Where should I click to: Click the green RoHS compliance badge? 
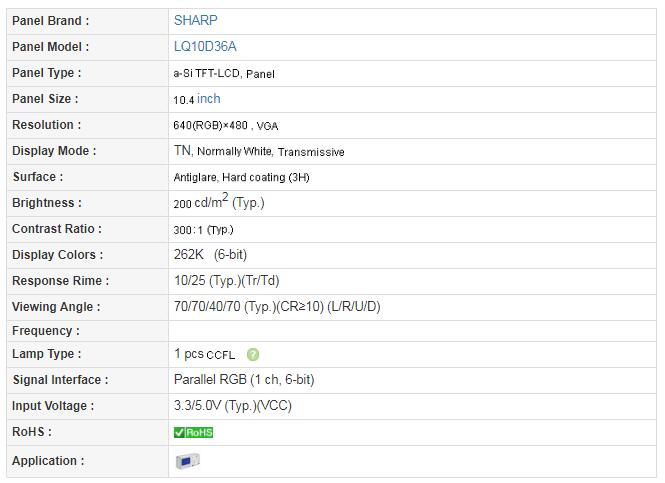pyautogui.click(x=193, y=432)
